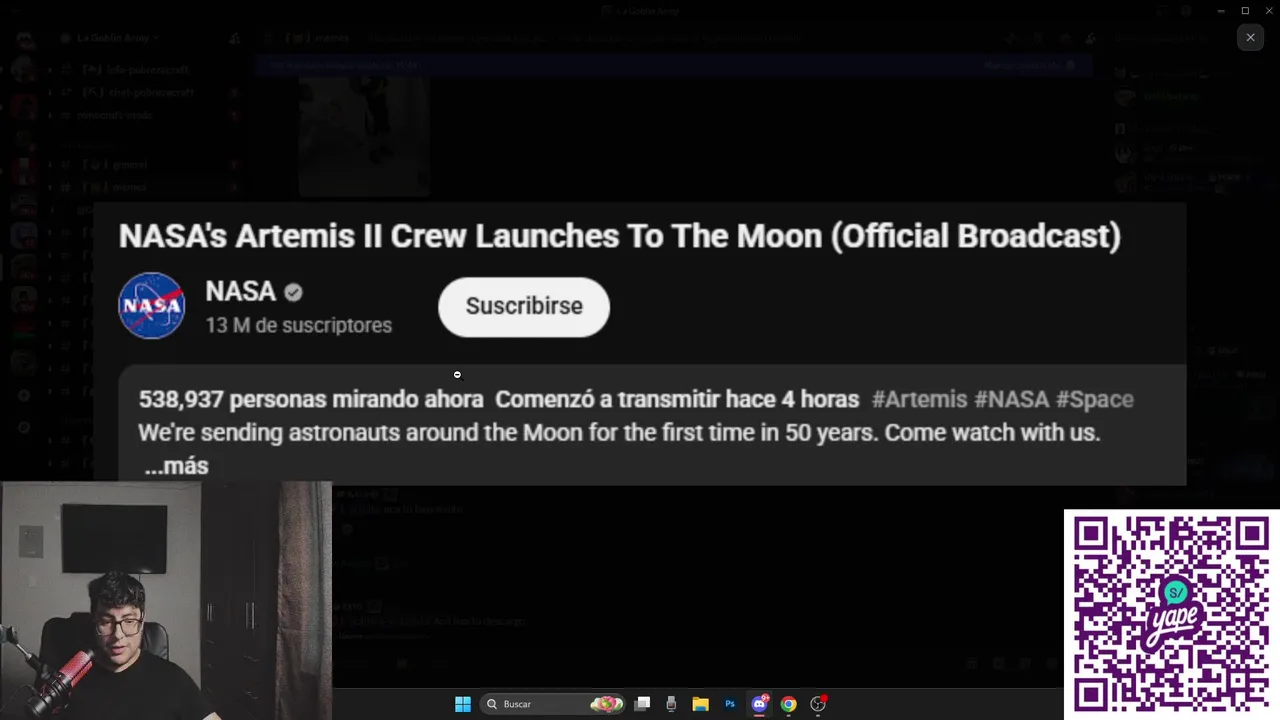Click '13 M de suscriptores' text
The width and height of the screenshot is (1280, 720).
(298, 325)
